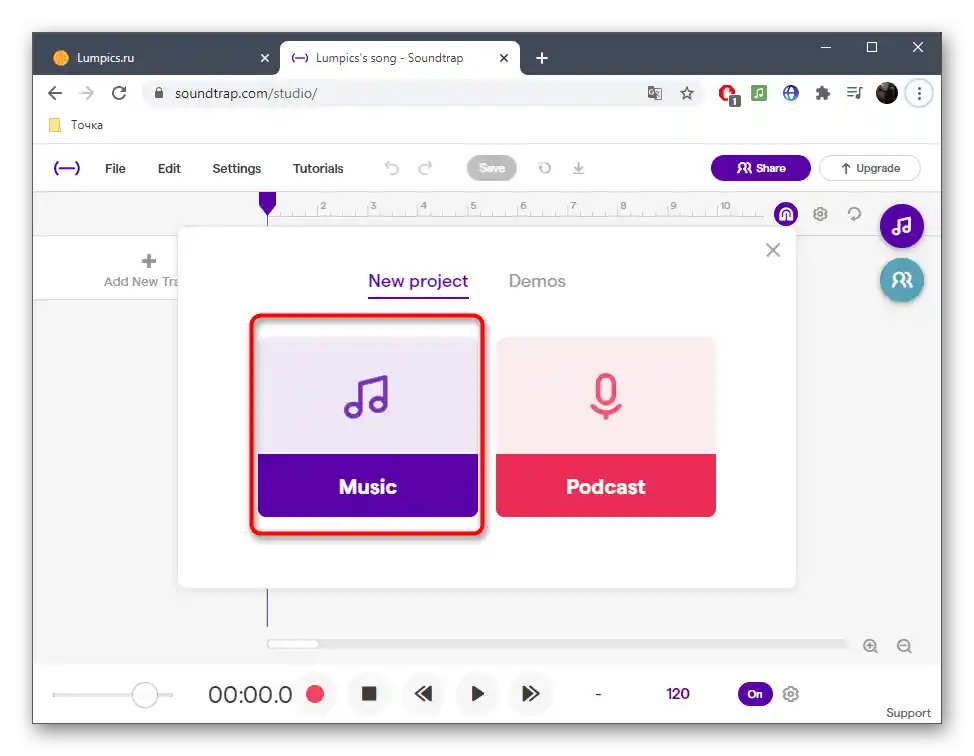The width and height of the screenshot is (974, 756).
Task: Click the Upgrade button
Action: tap(870, 168)
